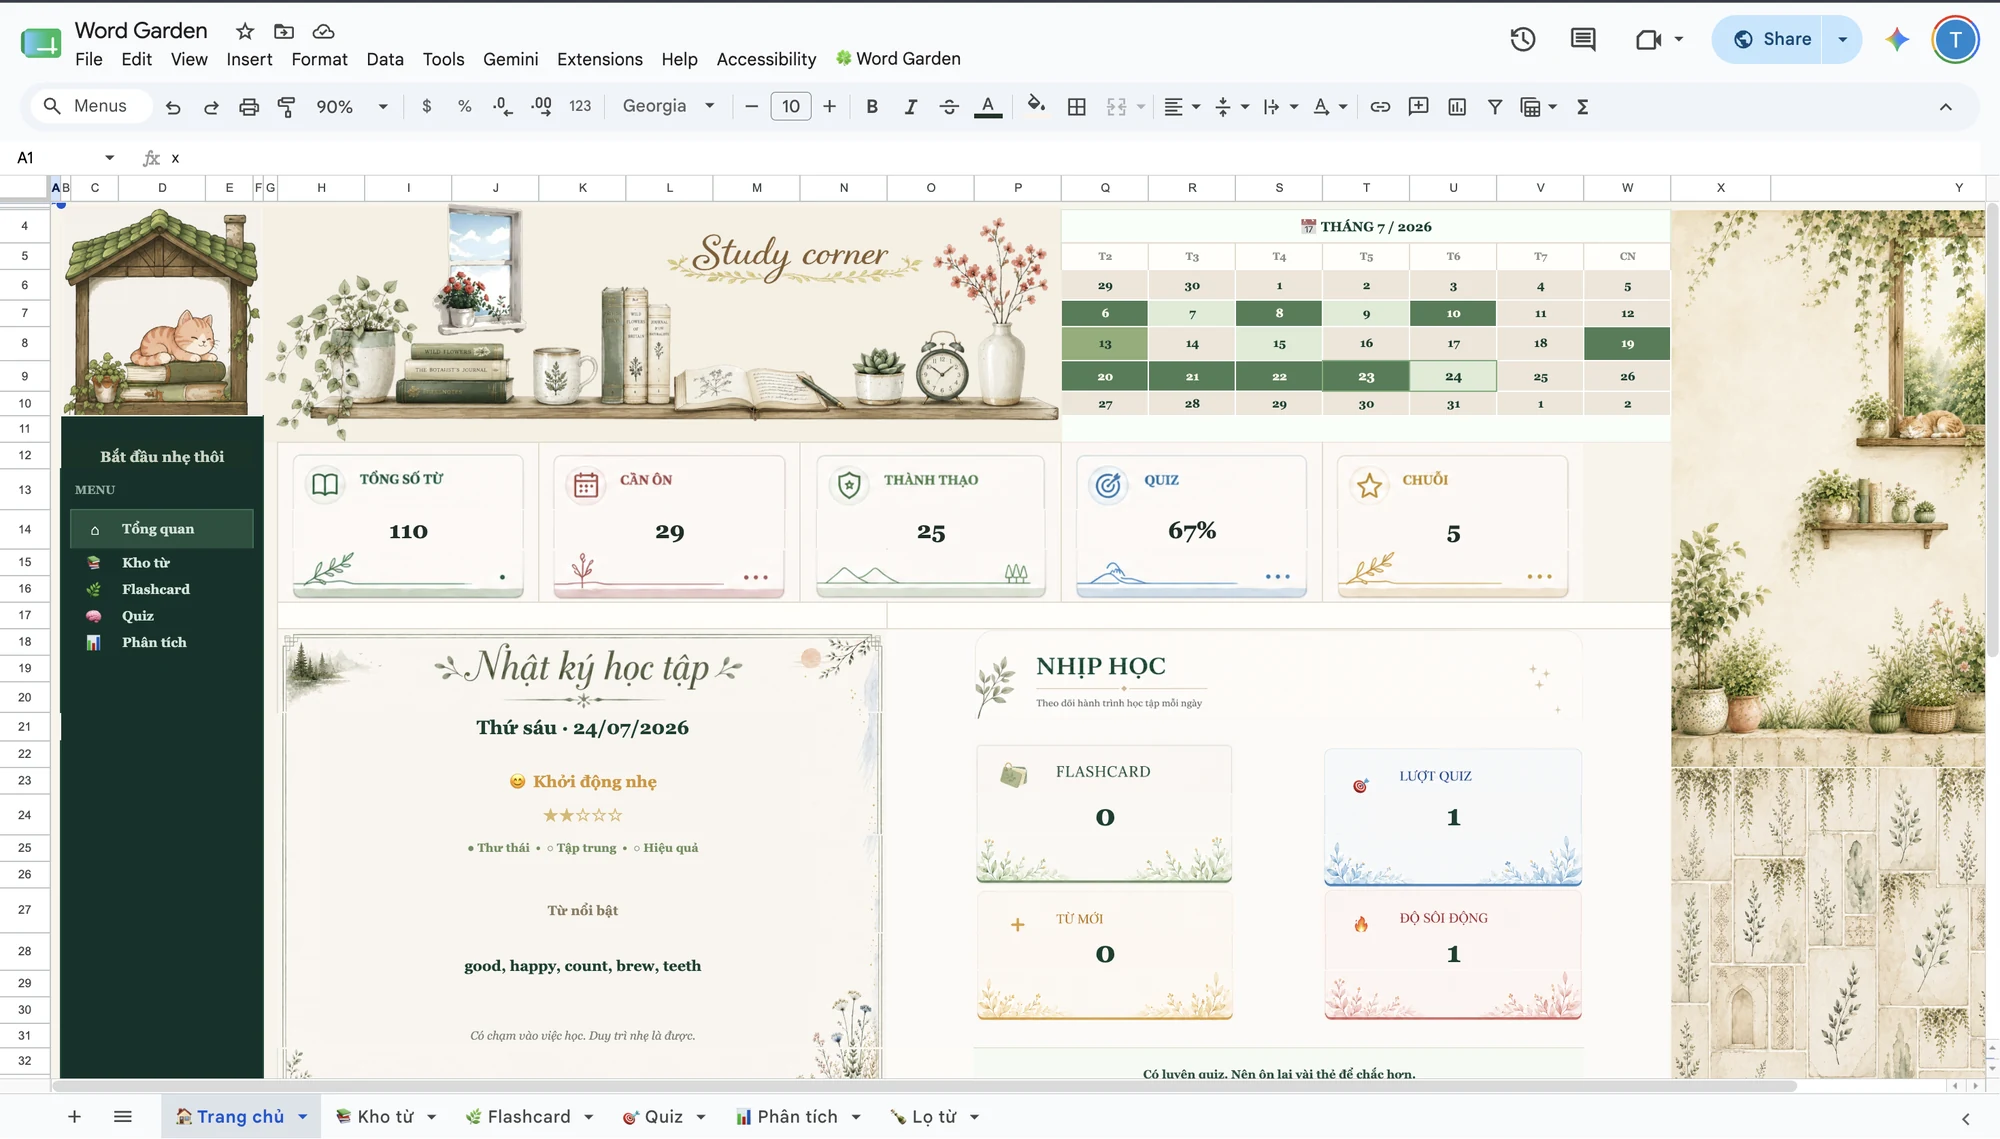Open more number formats (123)
Viewport: 2000px width, 1139px height.
click(580, 106)
